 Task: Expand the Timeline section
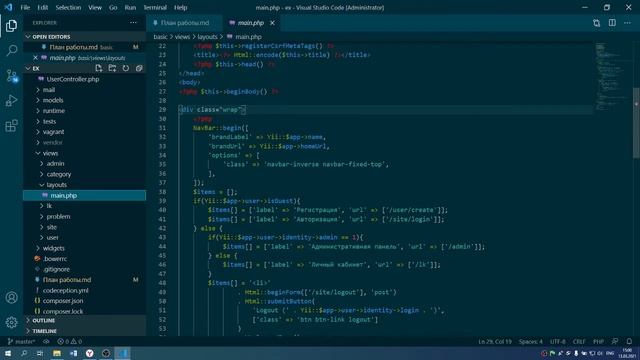[x=85, y=331]
